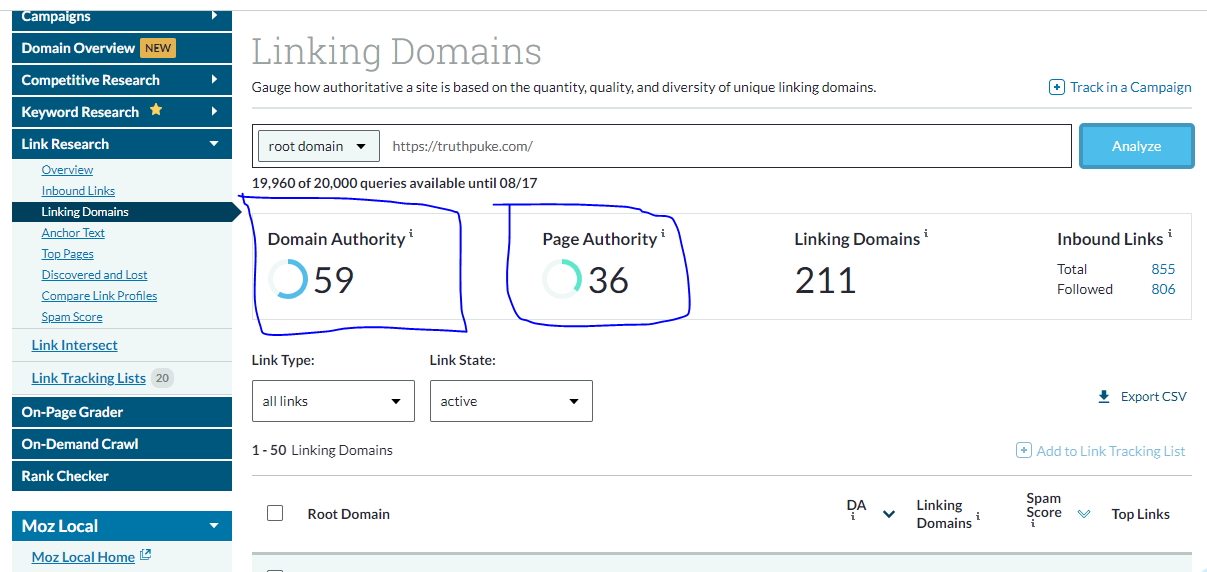Click the star icon beside Keyword Research
Viewport: 1207px width, 572px height.
click(156, 110)
